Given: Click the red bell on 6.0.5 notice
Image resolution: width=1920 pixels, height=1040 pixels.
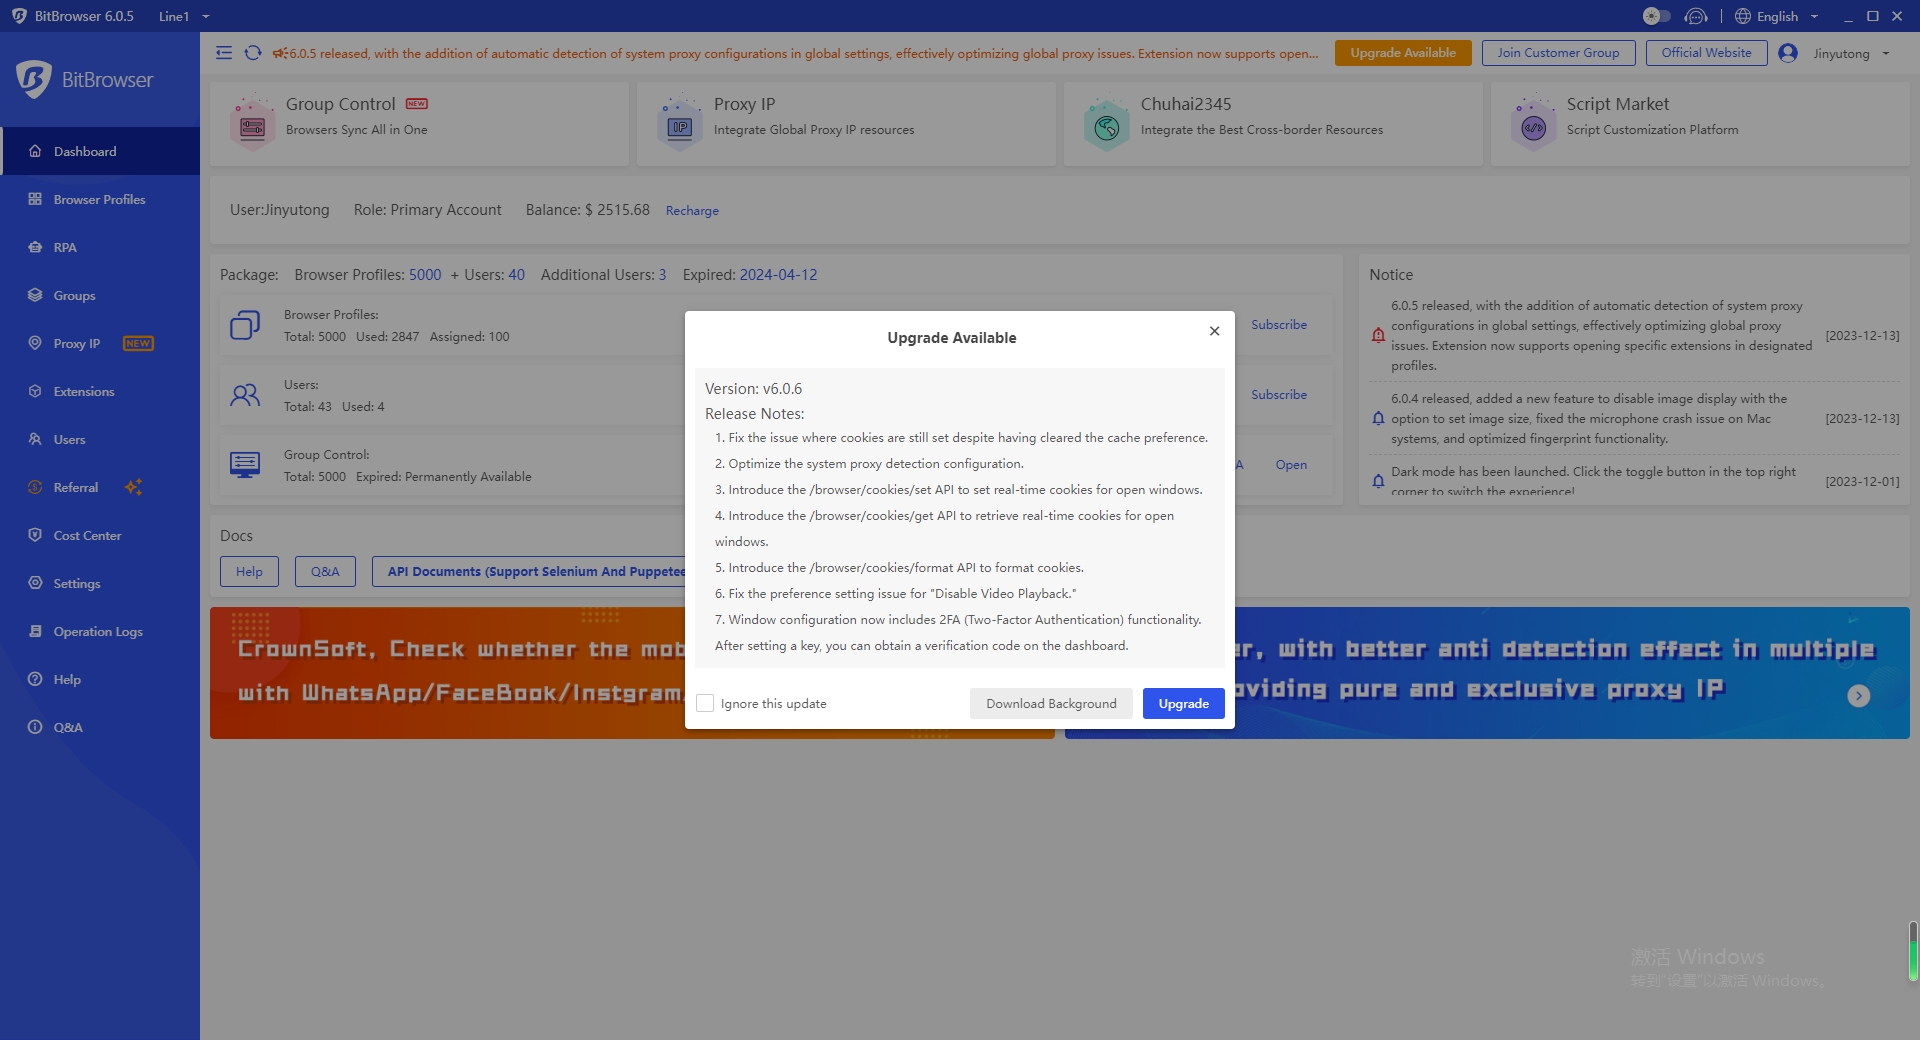Looking at the screenshot, I should click(1378, 336).
